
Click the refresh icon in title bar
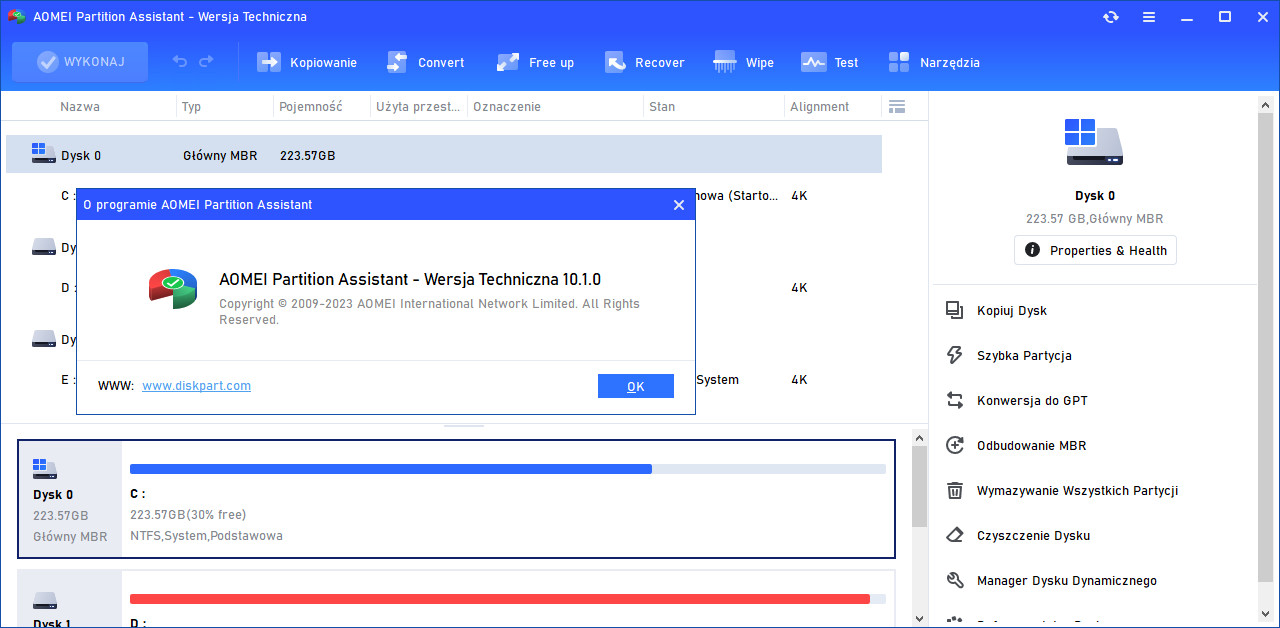coord(1110,17)
